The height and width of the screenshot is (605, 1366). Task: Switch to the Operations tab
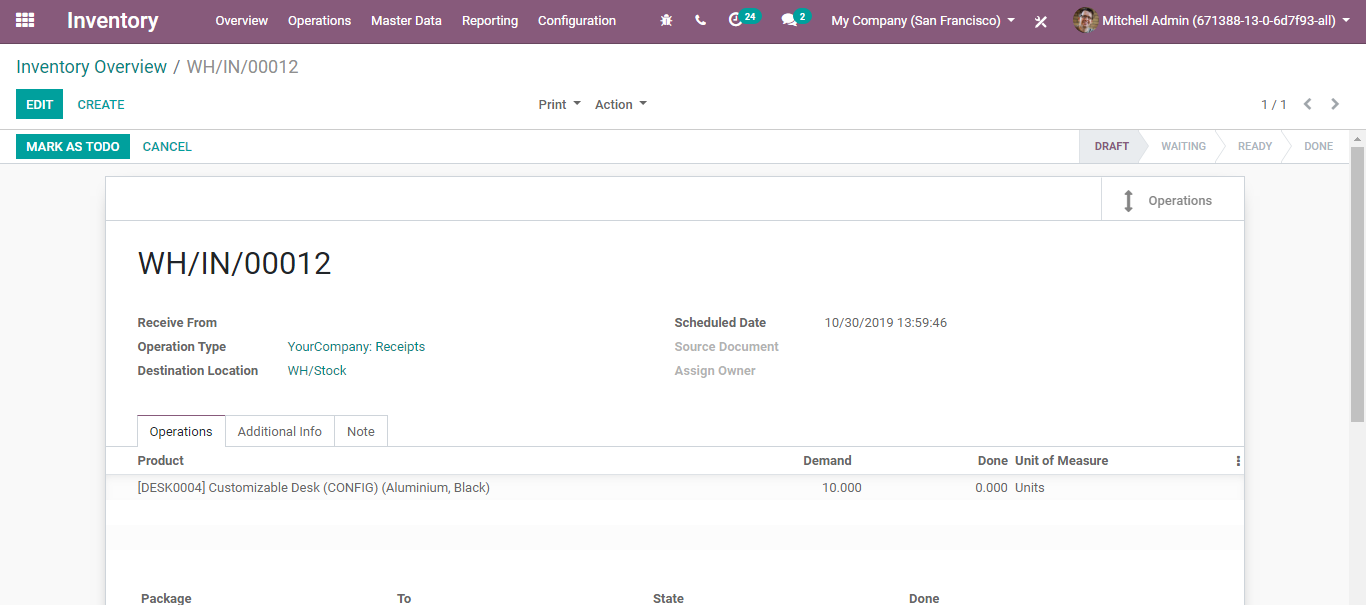181,431
